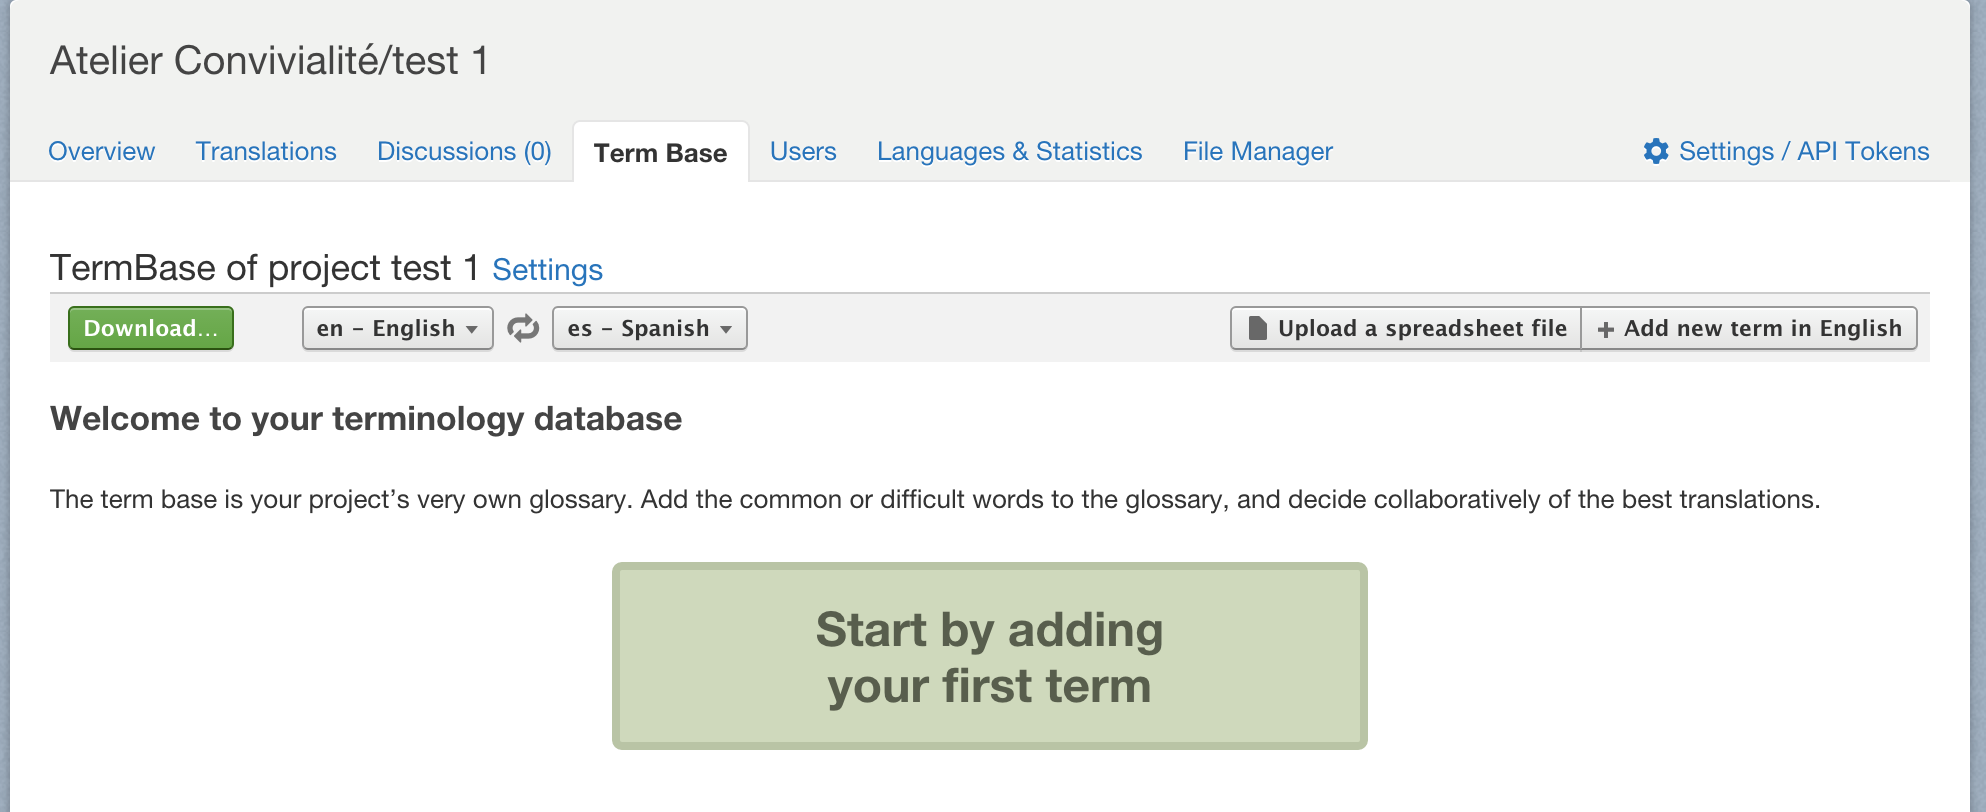Click the 'TermBase of project test 1' heading

265,268
